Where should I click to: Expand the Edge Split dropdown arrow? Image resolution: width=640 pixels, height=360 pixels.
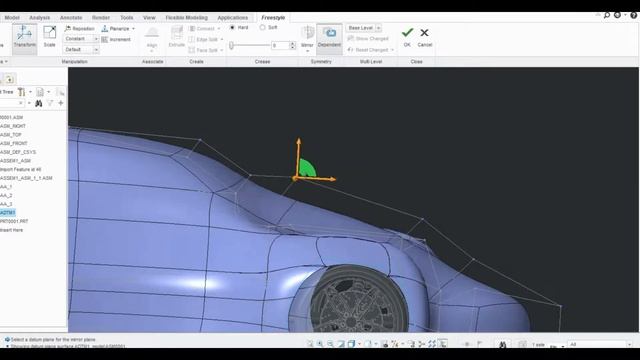(x=222, y=40)
